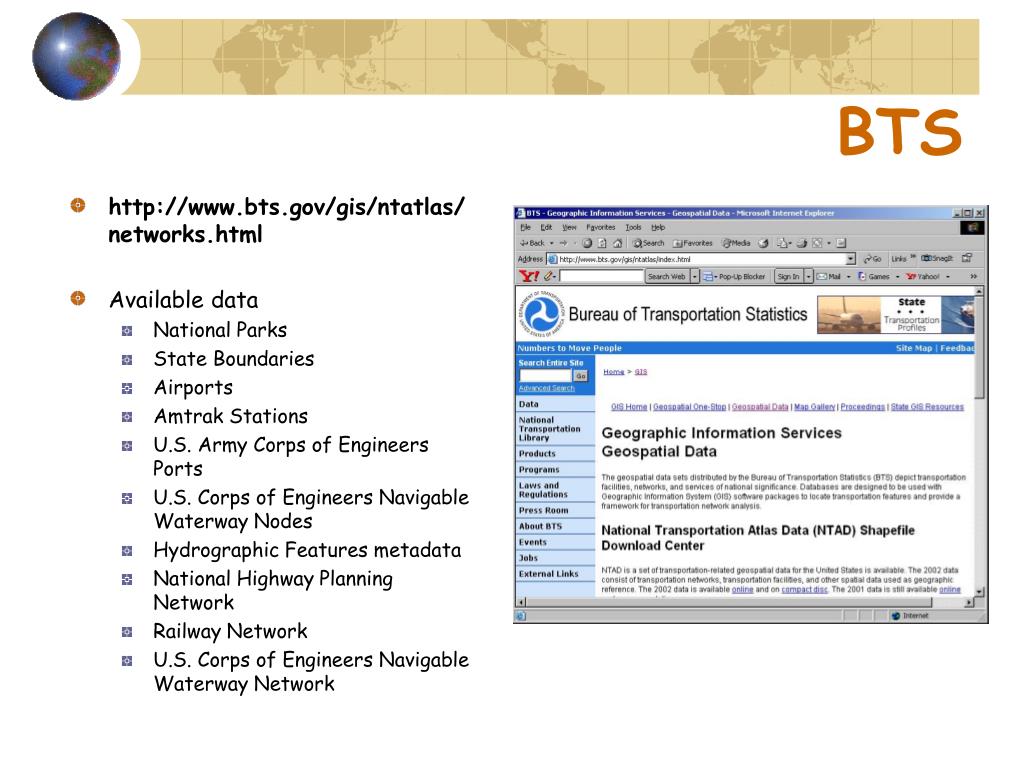Open the Help menu
This screenshot has height=768, width=1024.
click(658, 227)
